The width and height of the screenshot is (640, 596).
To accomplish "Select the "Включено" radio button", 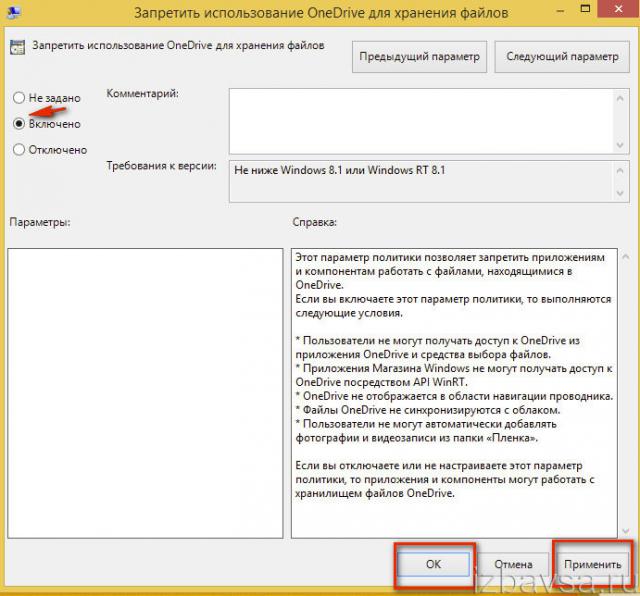I will [19, 123].
